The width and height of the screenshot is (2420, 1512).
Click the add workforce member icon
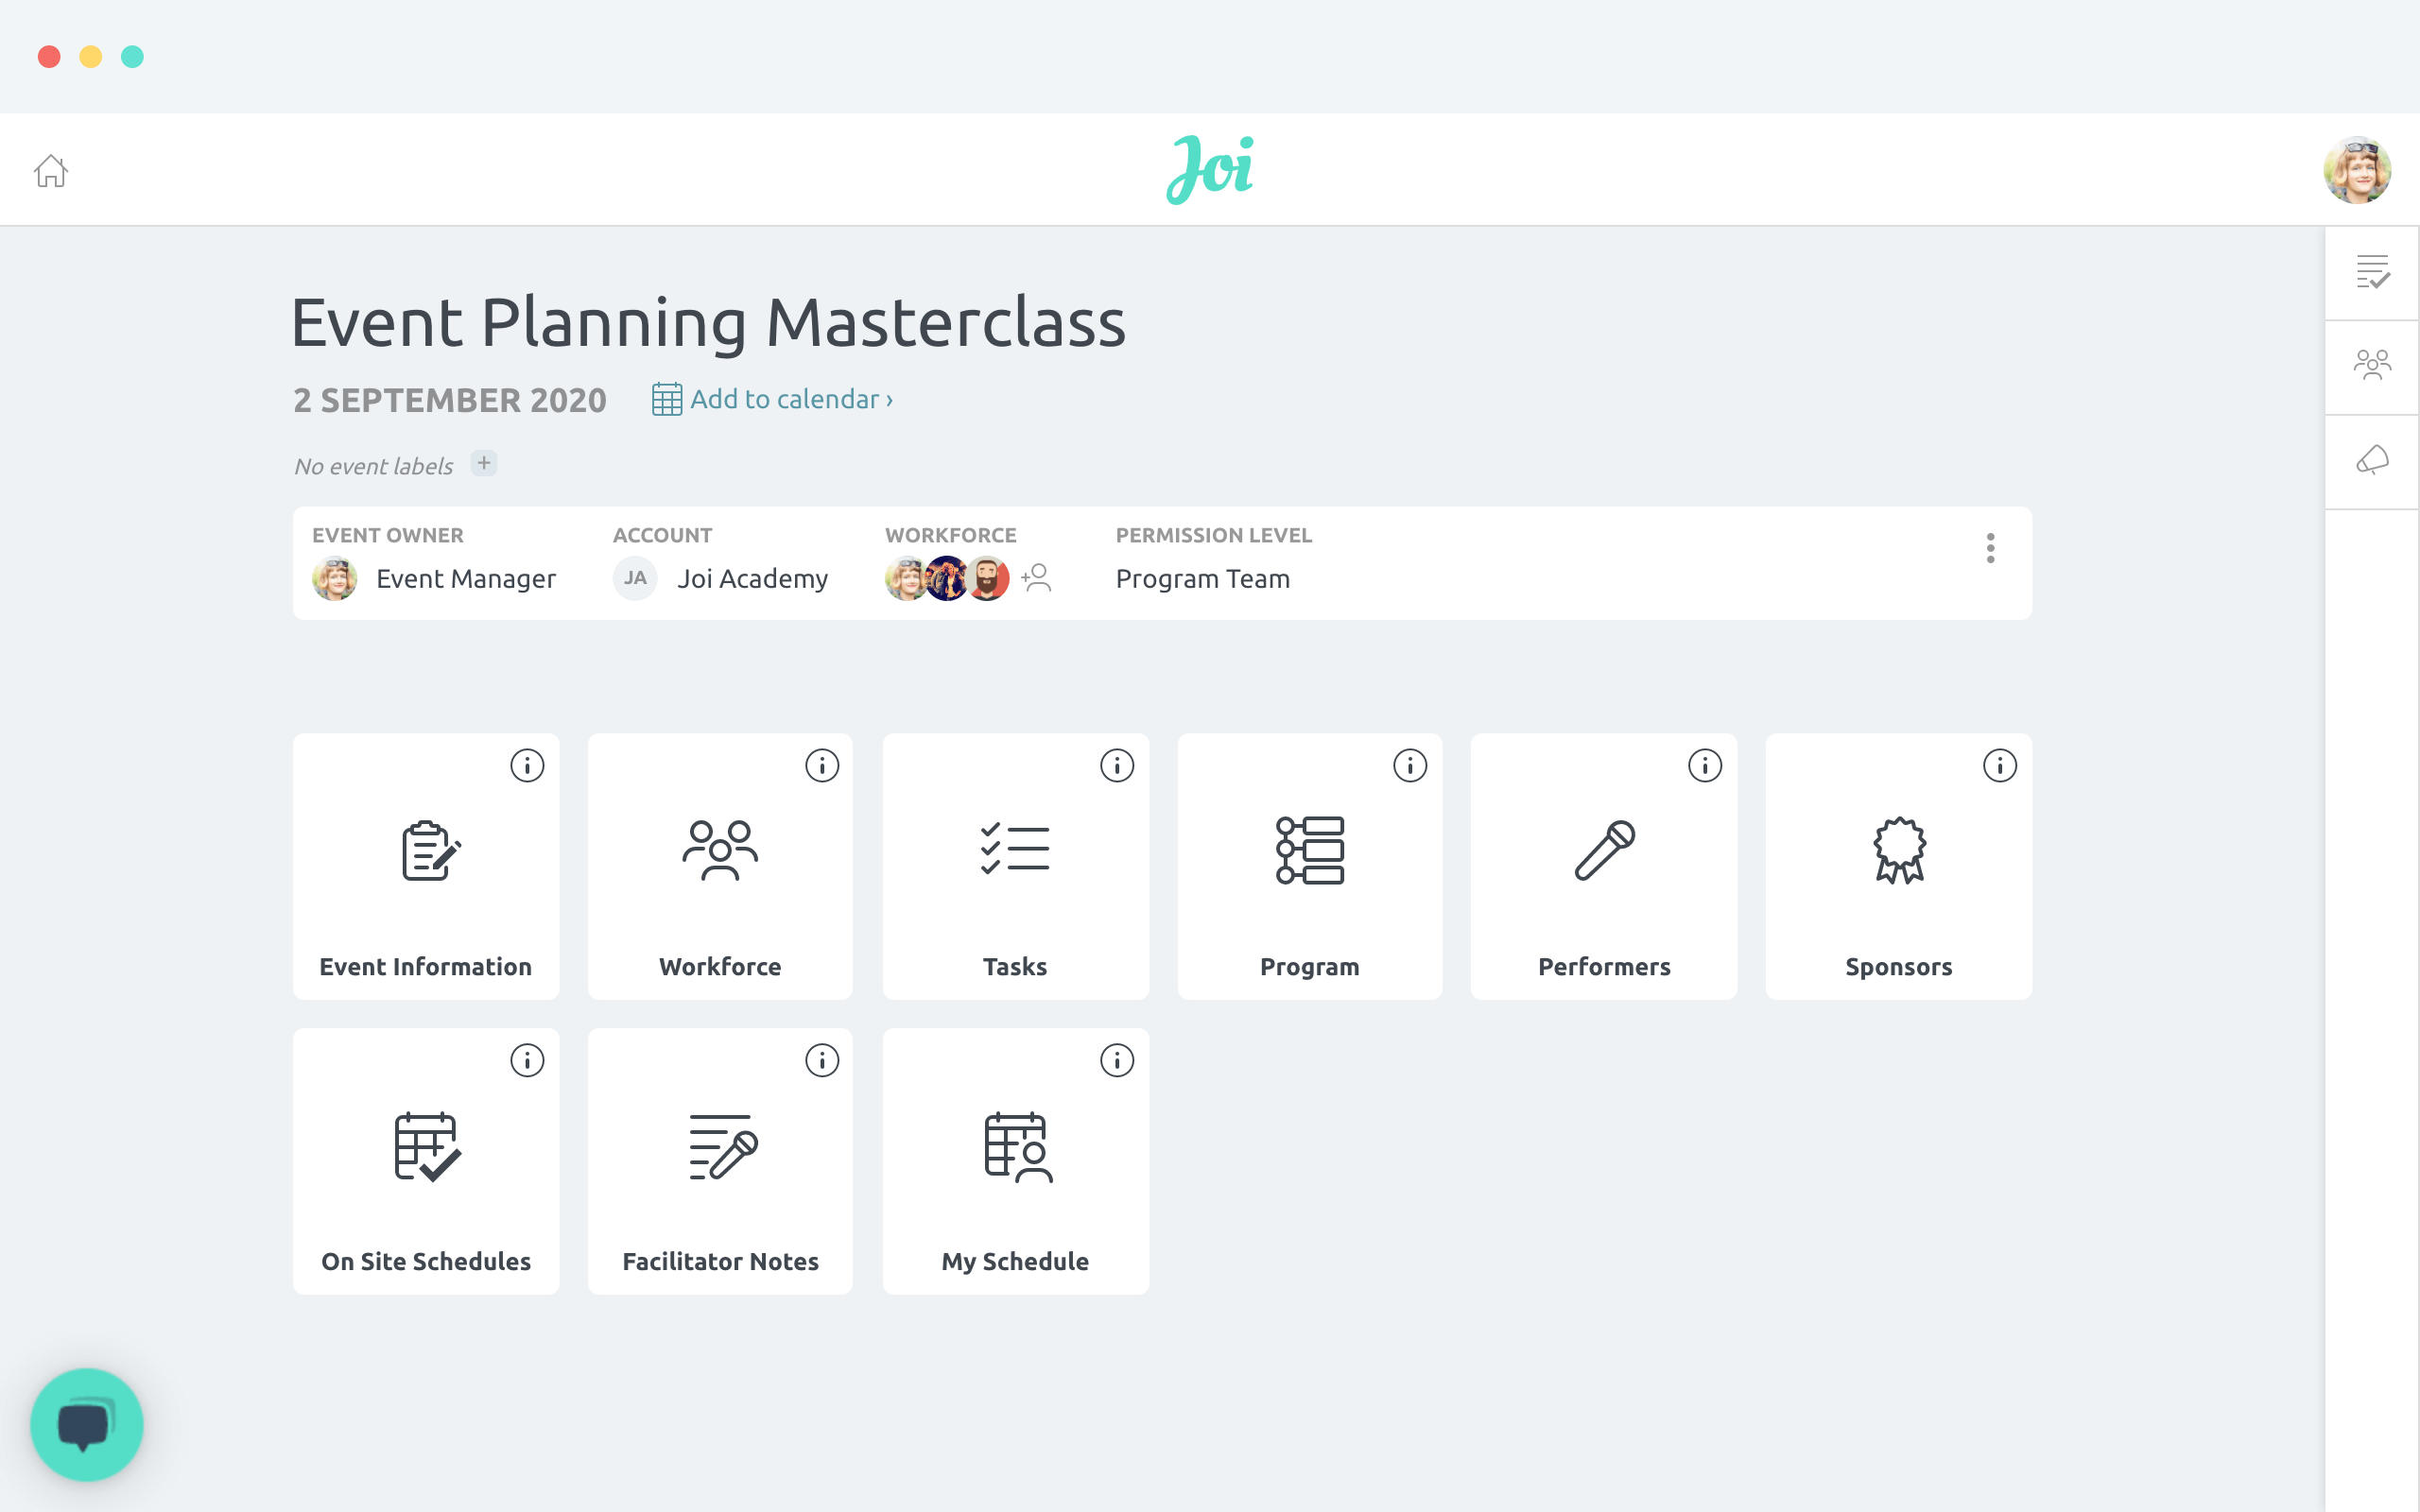pyautogui.click(x=1037, y=578)
